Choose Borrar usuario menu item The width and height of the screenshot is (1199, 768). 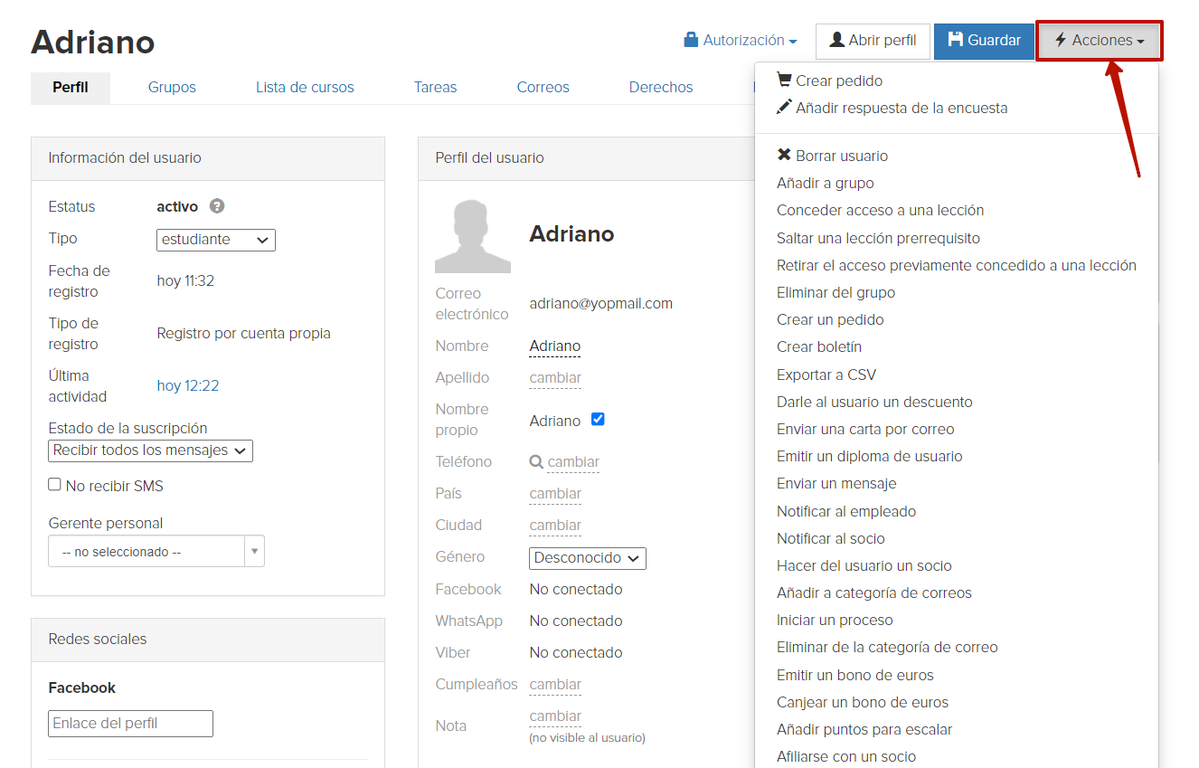[833, 156]
